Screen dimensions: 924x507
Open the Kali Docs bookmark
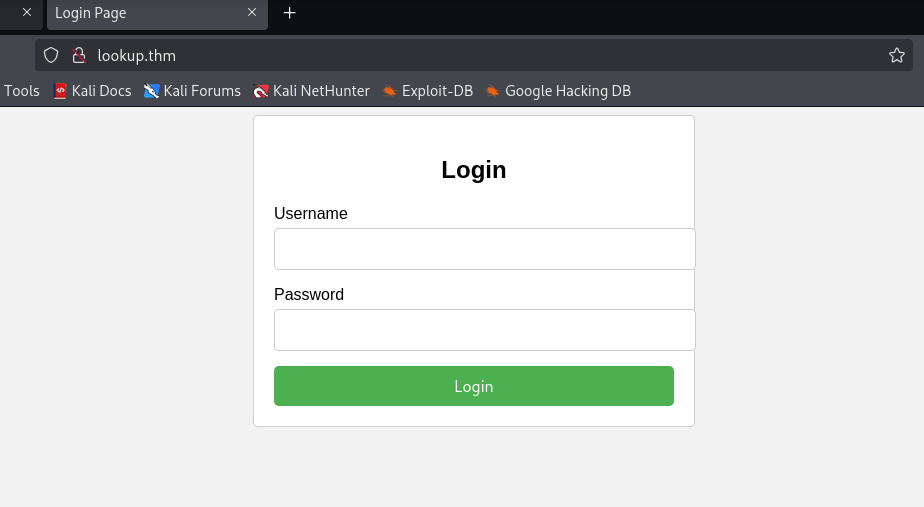click(92, 91)
